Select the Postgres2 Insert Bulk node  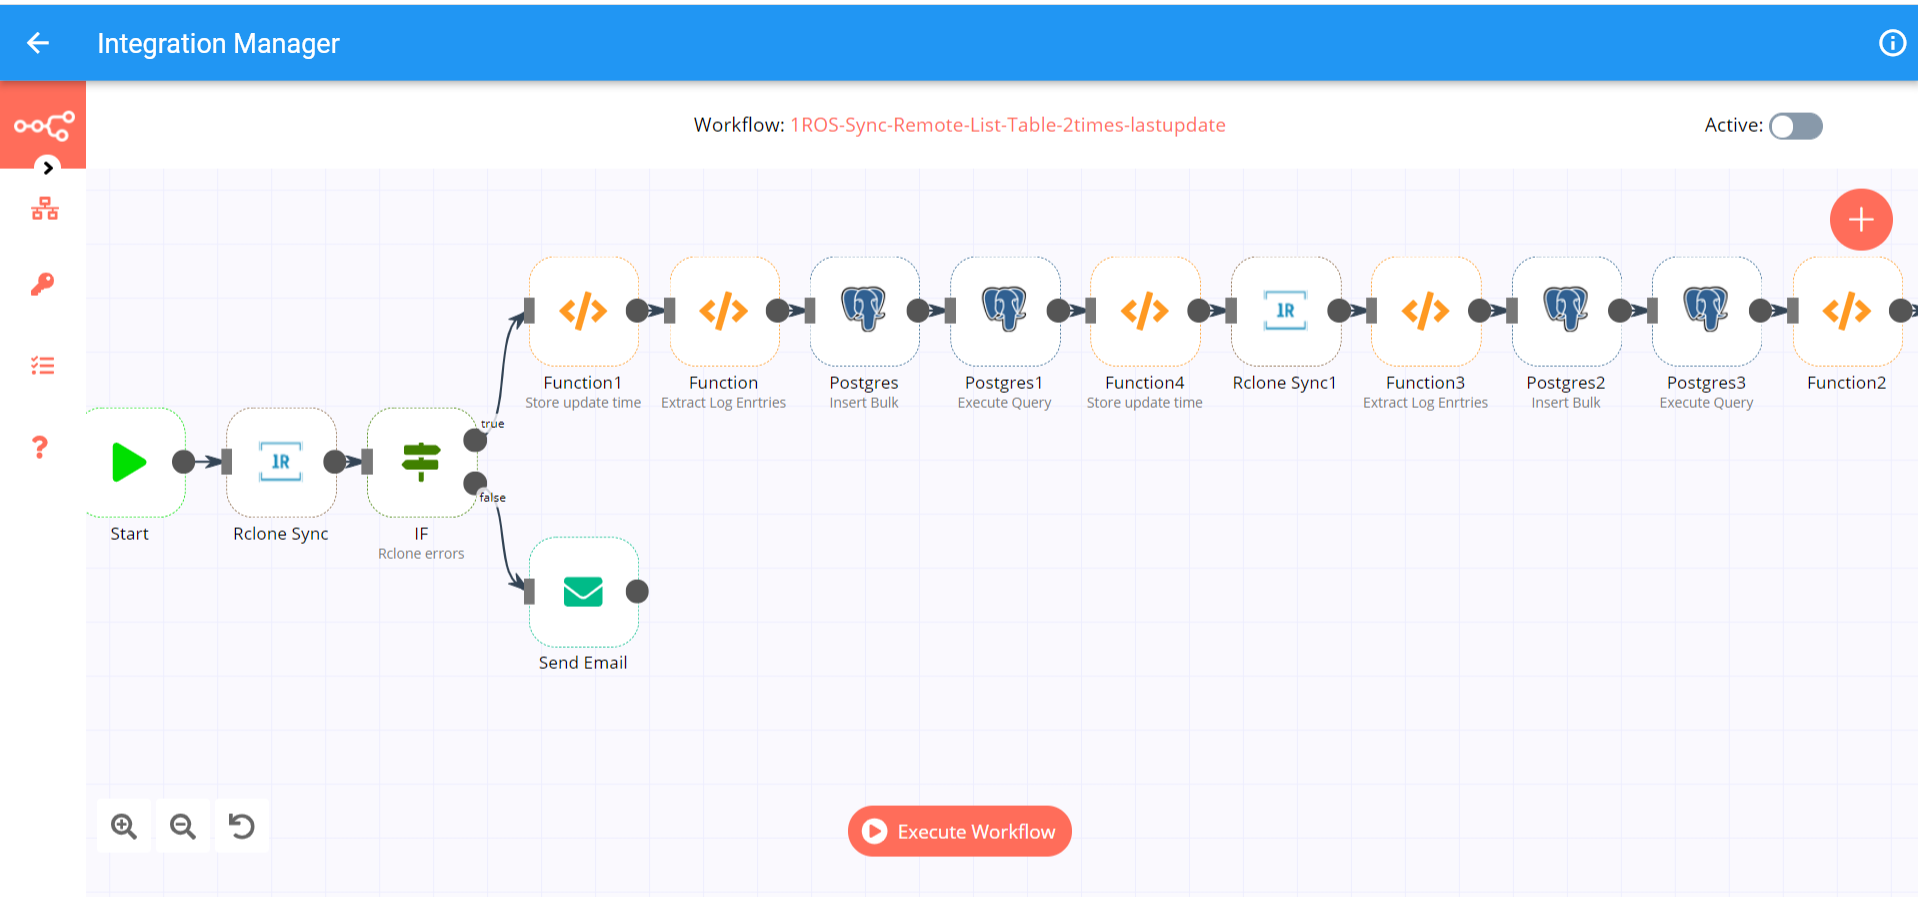pos(1567,311)
